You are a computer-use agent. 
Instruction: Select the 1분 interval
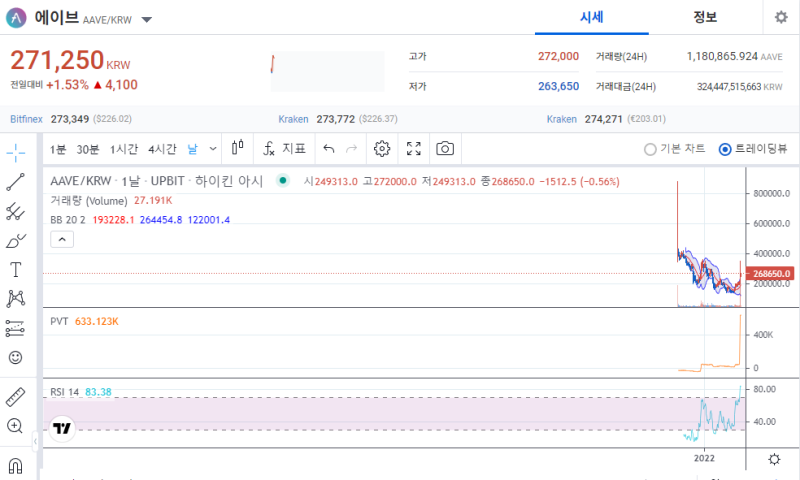58,149
